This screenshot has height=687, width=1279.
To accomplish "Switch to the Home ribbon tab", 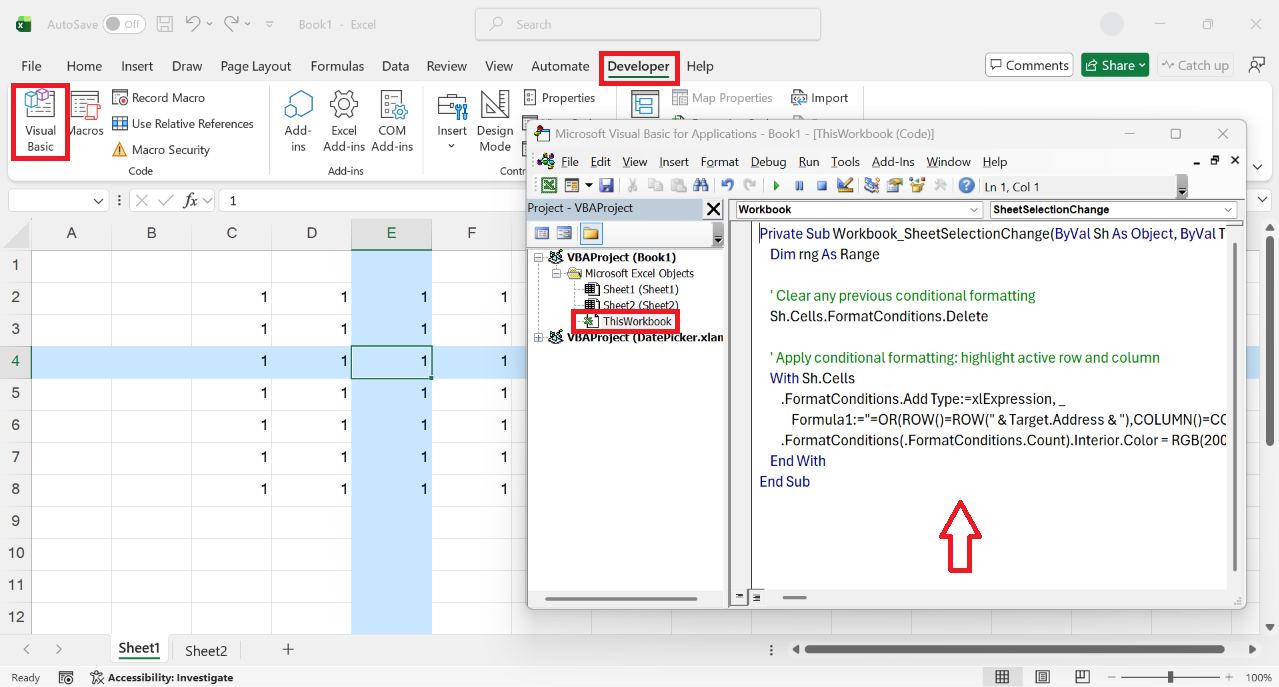I will point(84,67).
